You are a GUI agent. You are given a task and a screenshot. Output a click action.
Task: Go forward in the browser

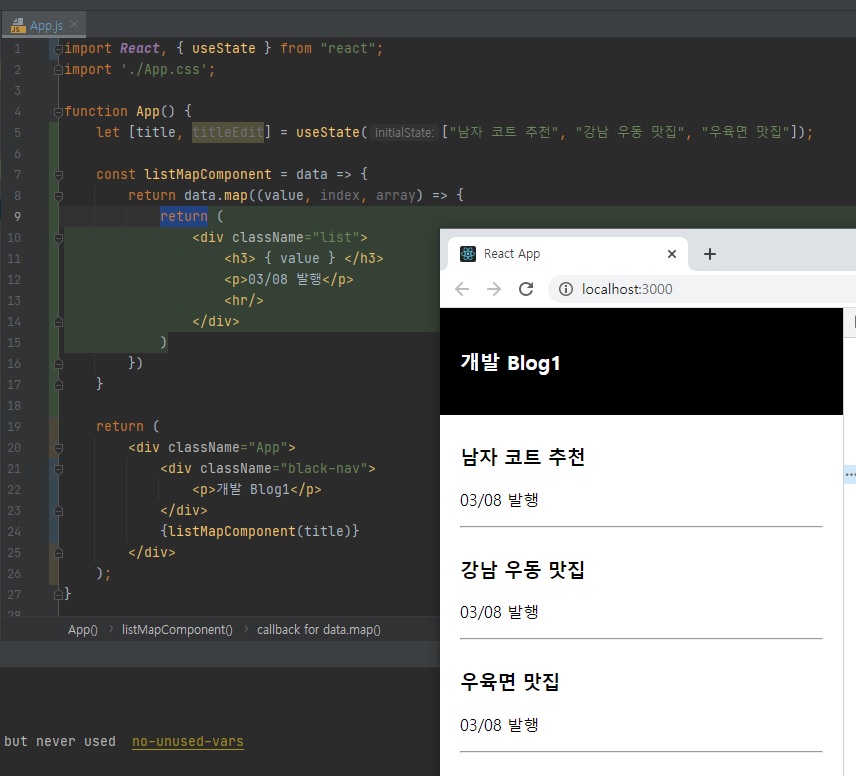click(x=494, y=289)
